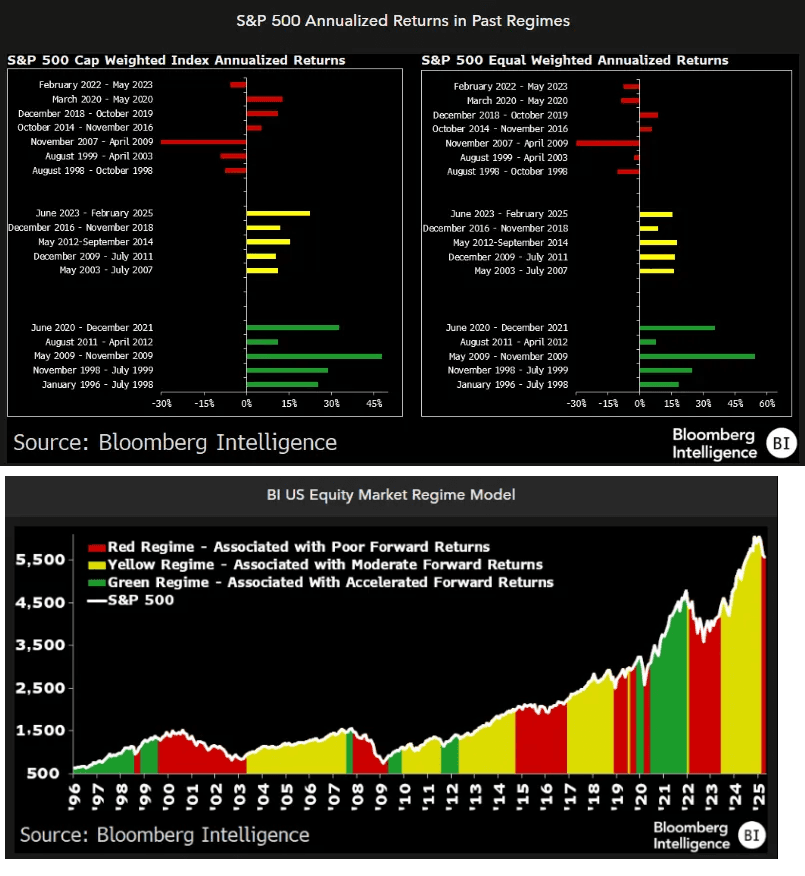This screenshot has height=876, width=805.
Task: Click the '20 year label on the timeline
Action: coord(641,795)
